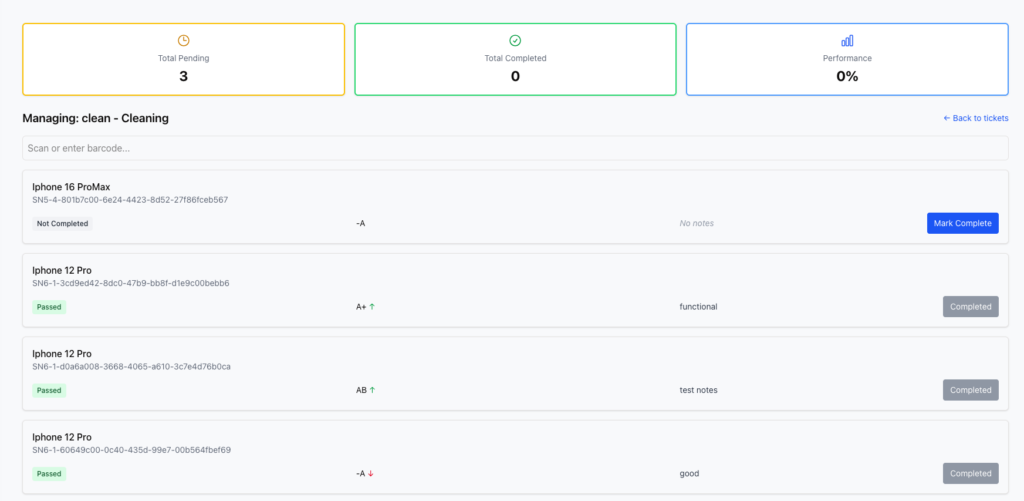Click the Passed badge on SN6-1-d0a6a008 device
Screen dimensions: 1024x501
coord(49,391)
